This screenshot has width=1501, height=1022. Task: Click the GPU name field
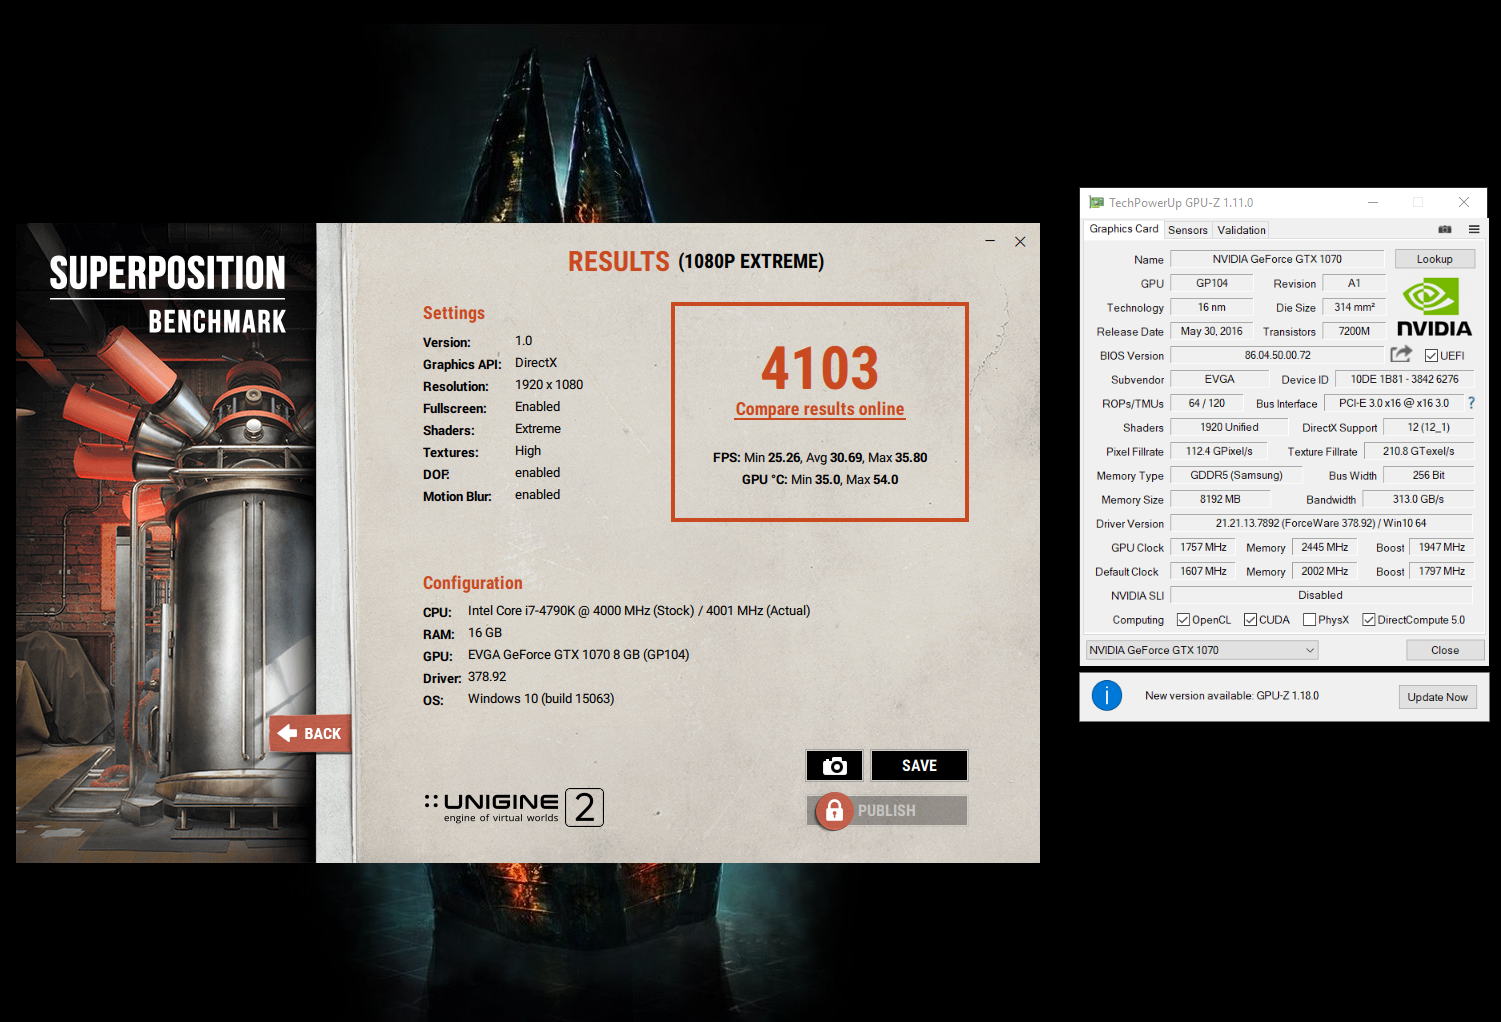click(x=1277, y=259)
